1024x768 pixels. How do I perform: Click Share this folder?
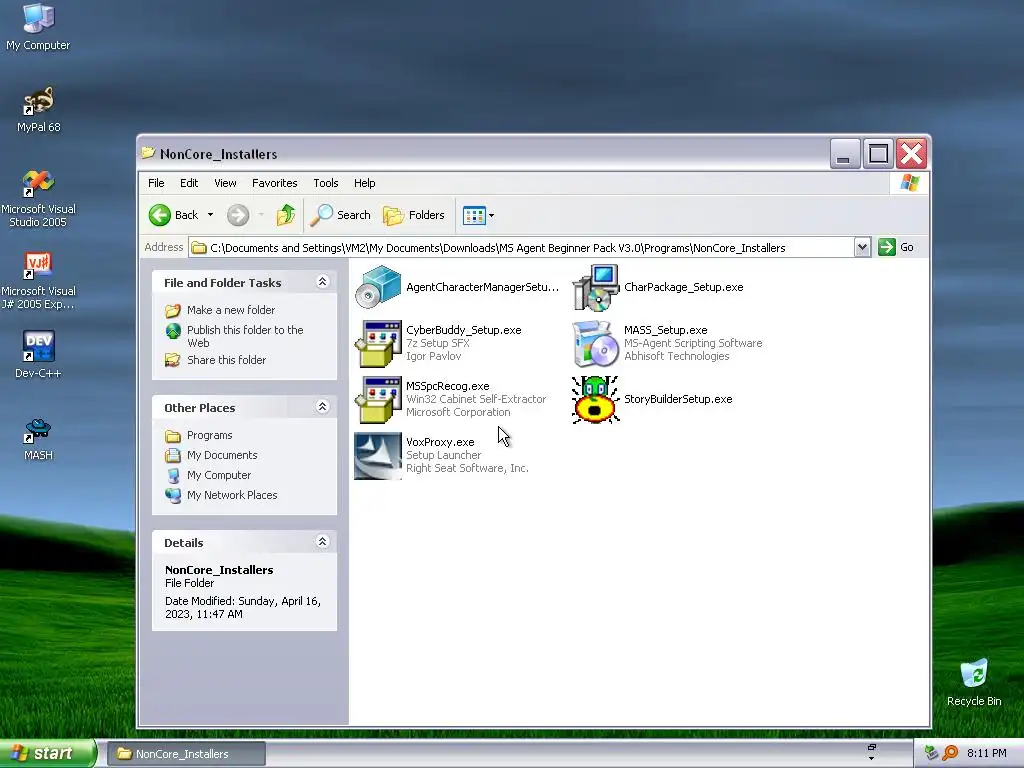pos(226,360)
